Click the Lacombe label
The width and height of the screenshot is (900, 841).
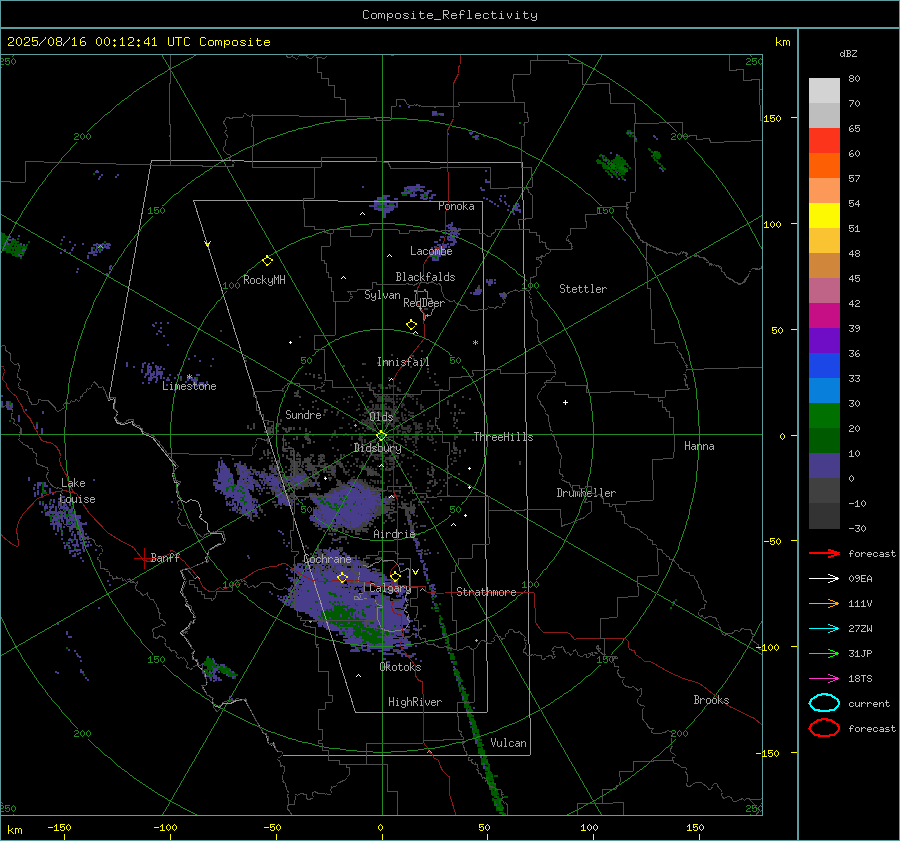click(x=431, y=251)
